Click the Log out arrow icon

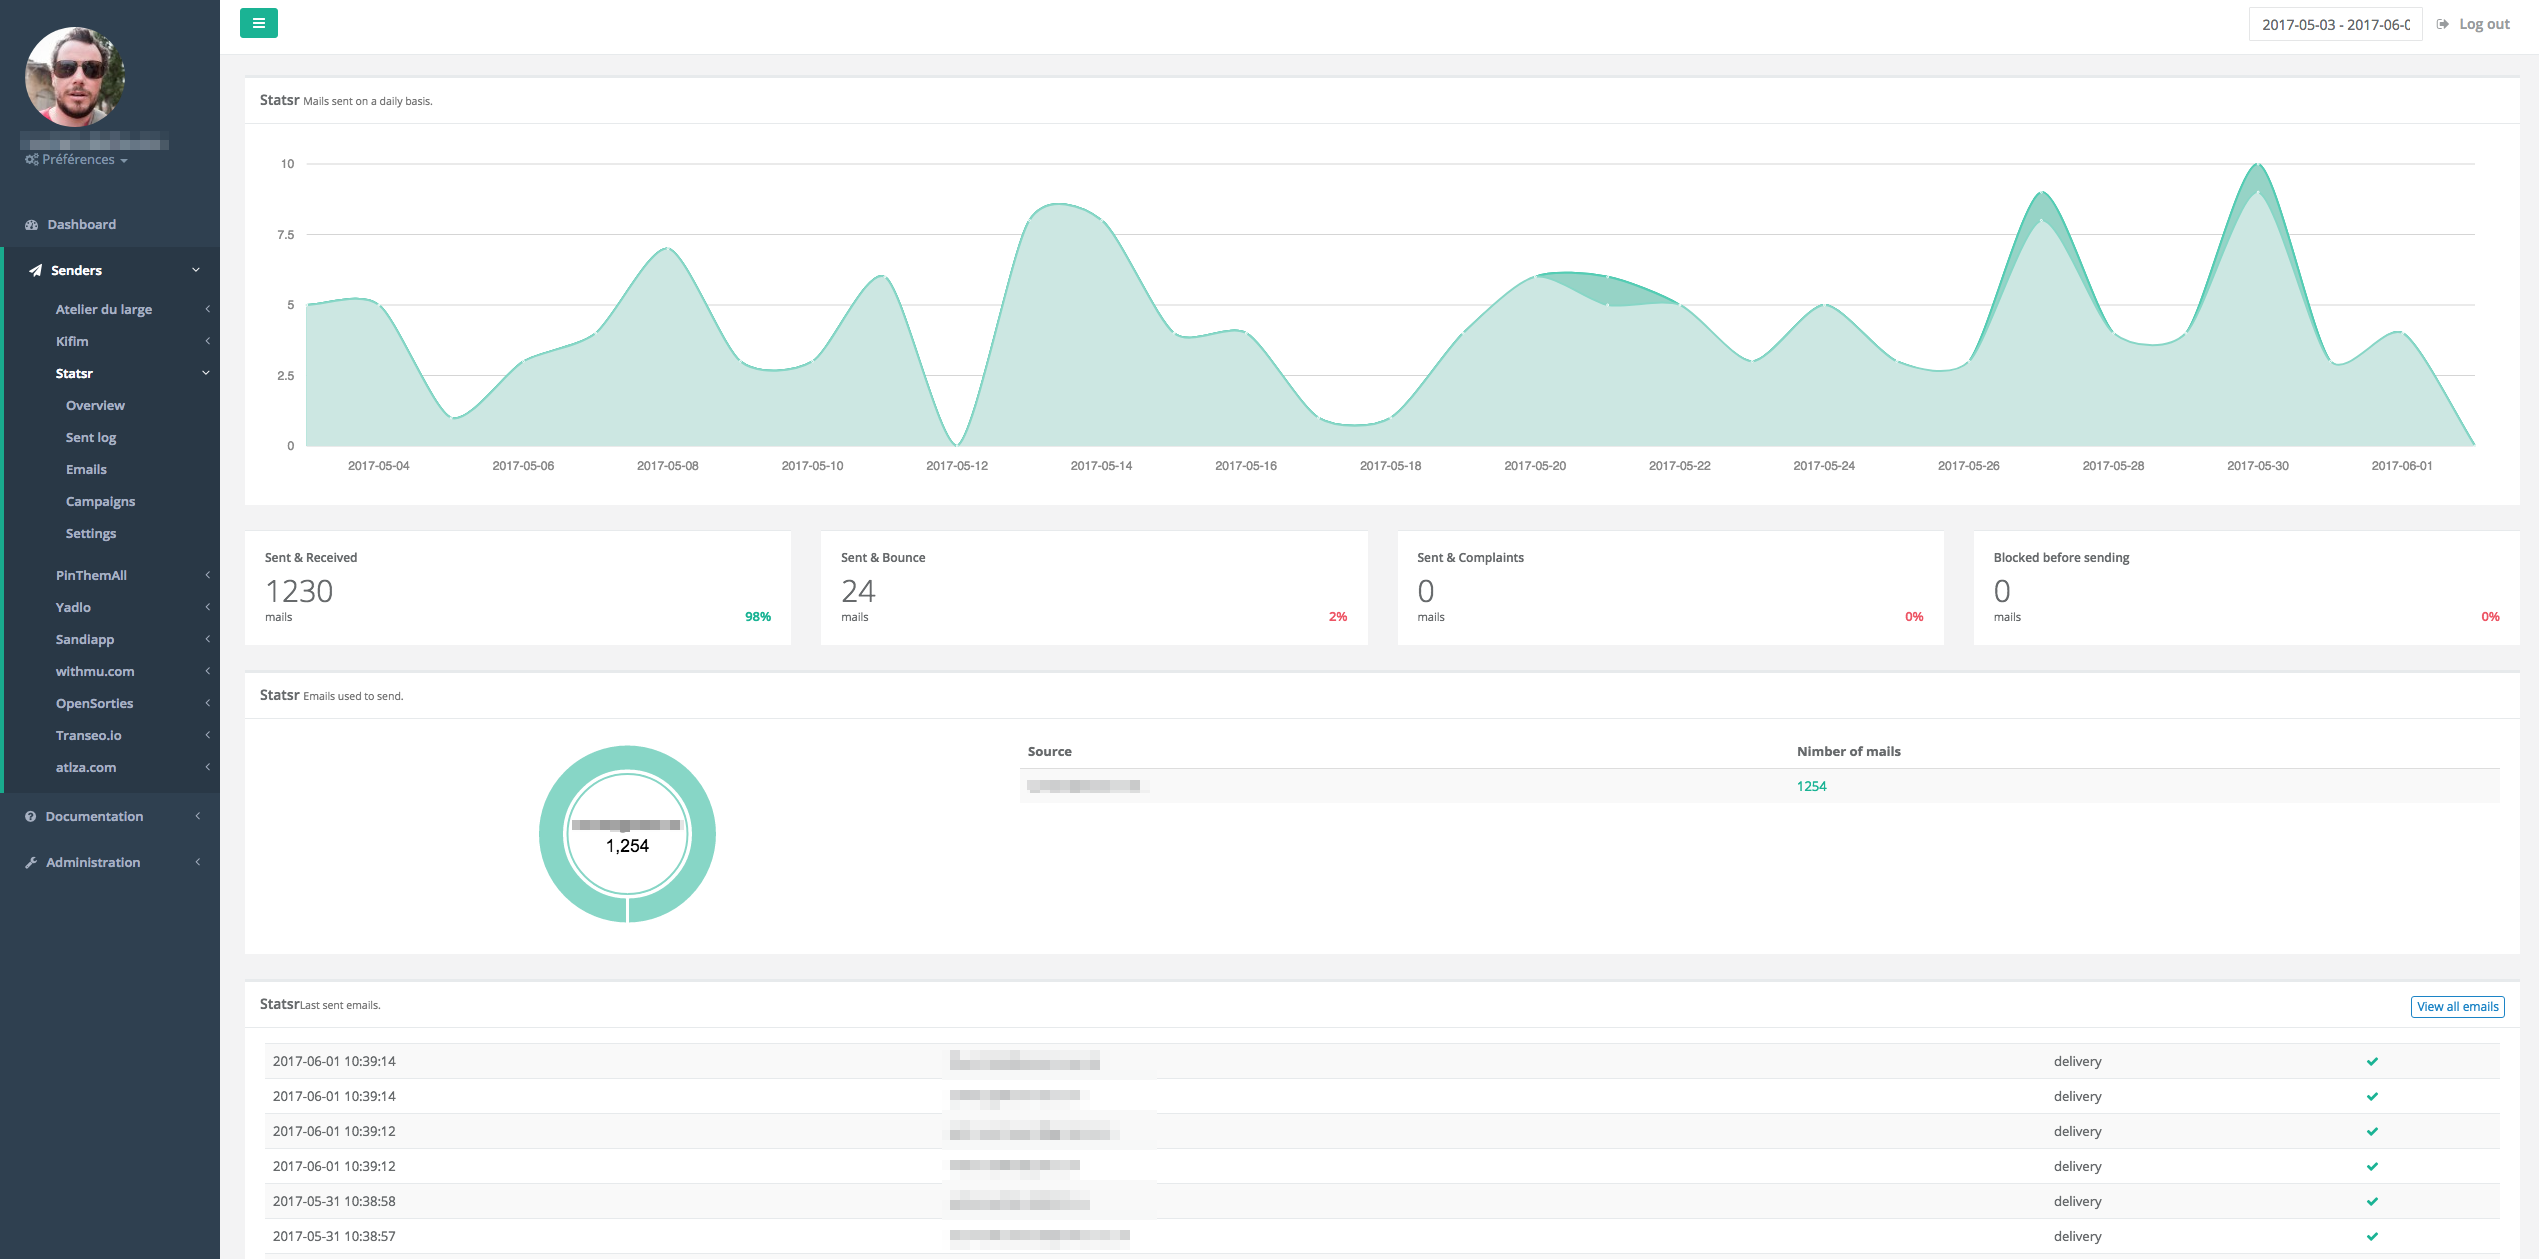(2443, 24)
